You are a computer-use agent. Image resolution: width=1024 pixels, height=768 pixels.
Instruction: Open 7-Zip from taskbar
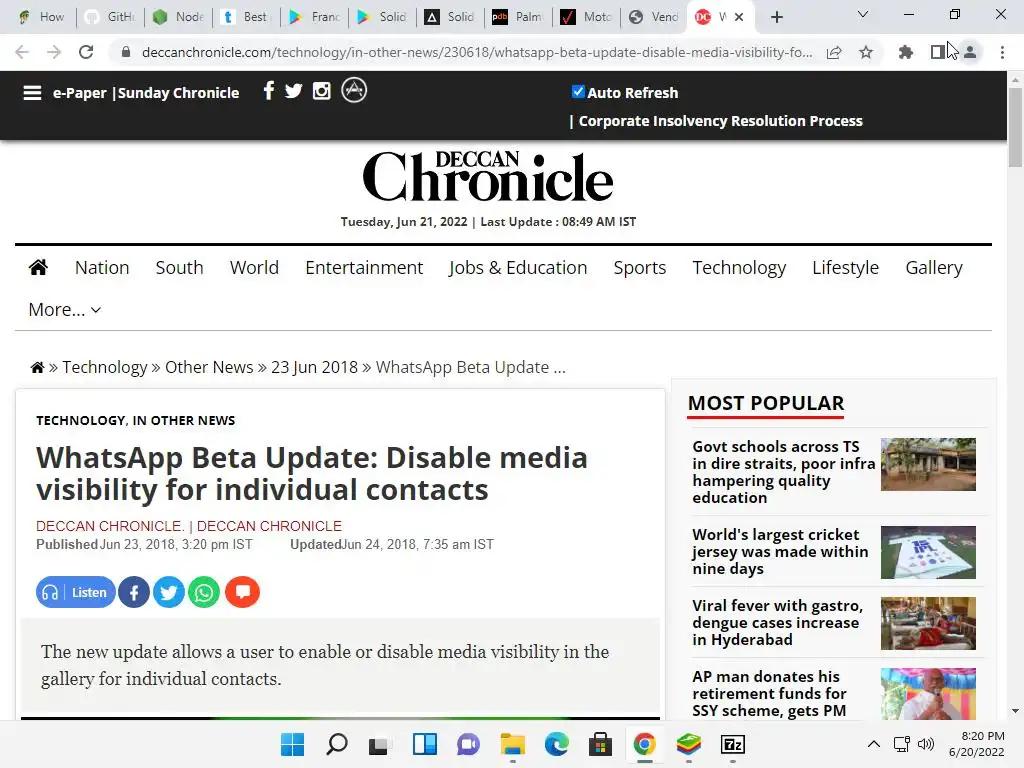pos(733,744)
